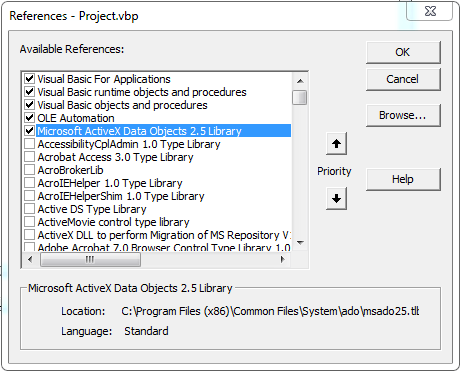461x372 pixels.
Task: Select AcroBrokerLib list entry
Action: tap(70, 170)
